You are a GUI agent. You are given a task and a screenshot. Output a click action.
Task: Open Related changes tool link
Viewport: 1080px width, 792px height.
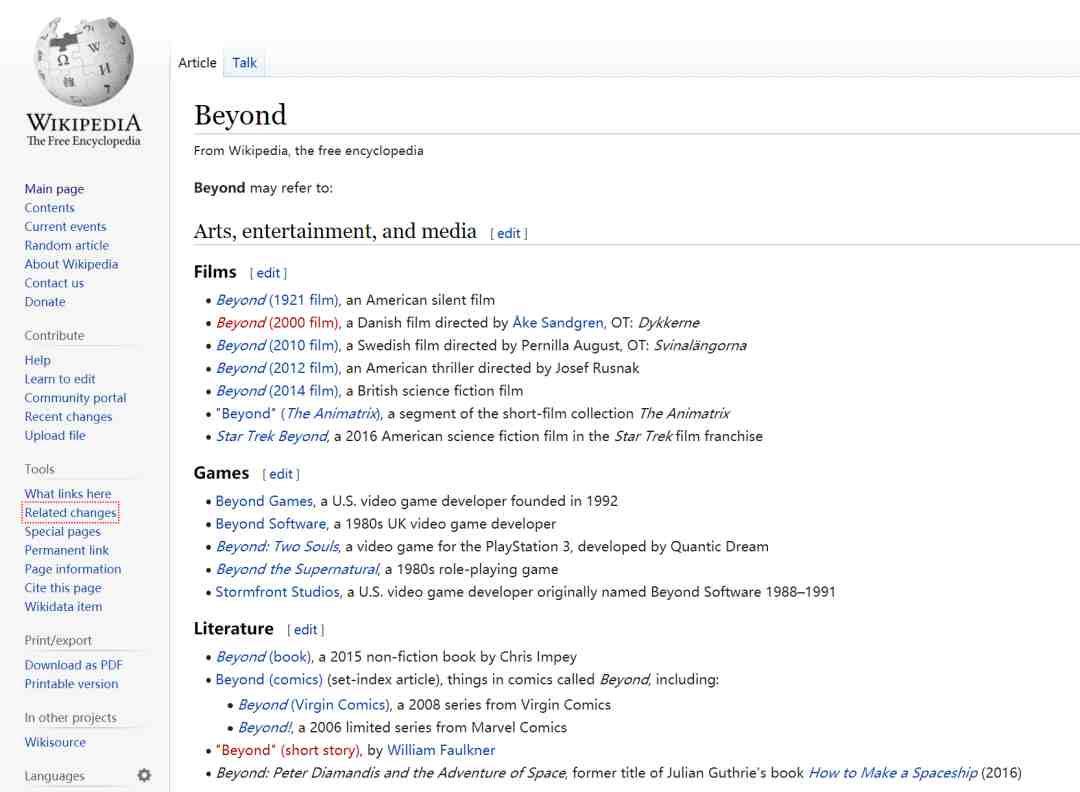[71, 512]
